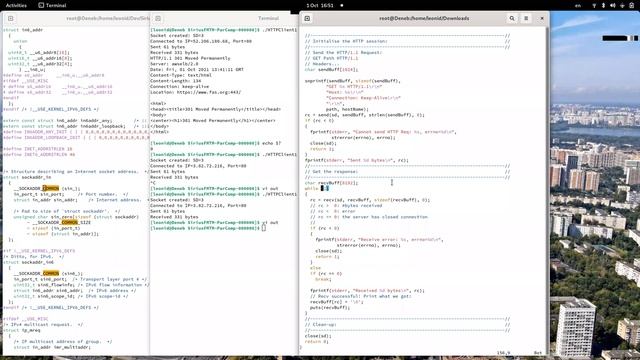Click highlighted COMMON before '(sin6_);'
This screenshot has width=640, height=360.
pyautogui.click(x=51, y=273)
